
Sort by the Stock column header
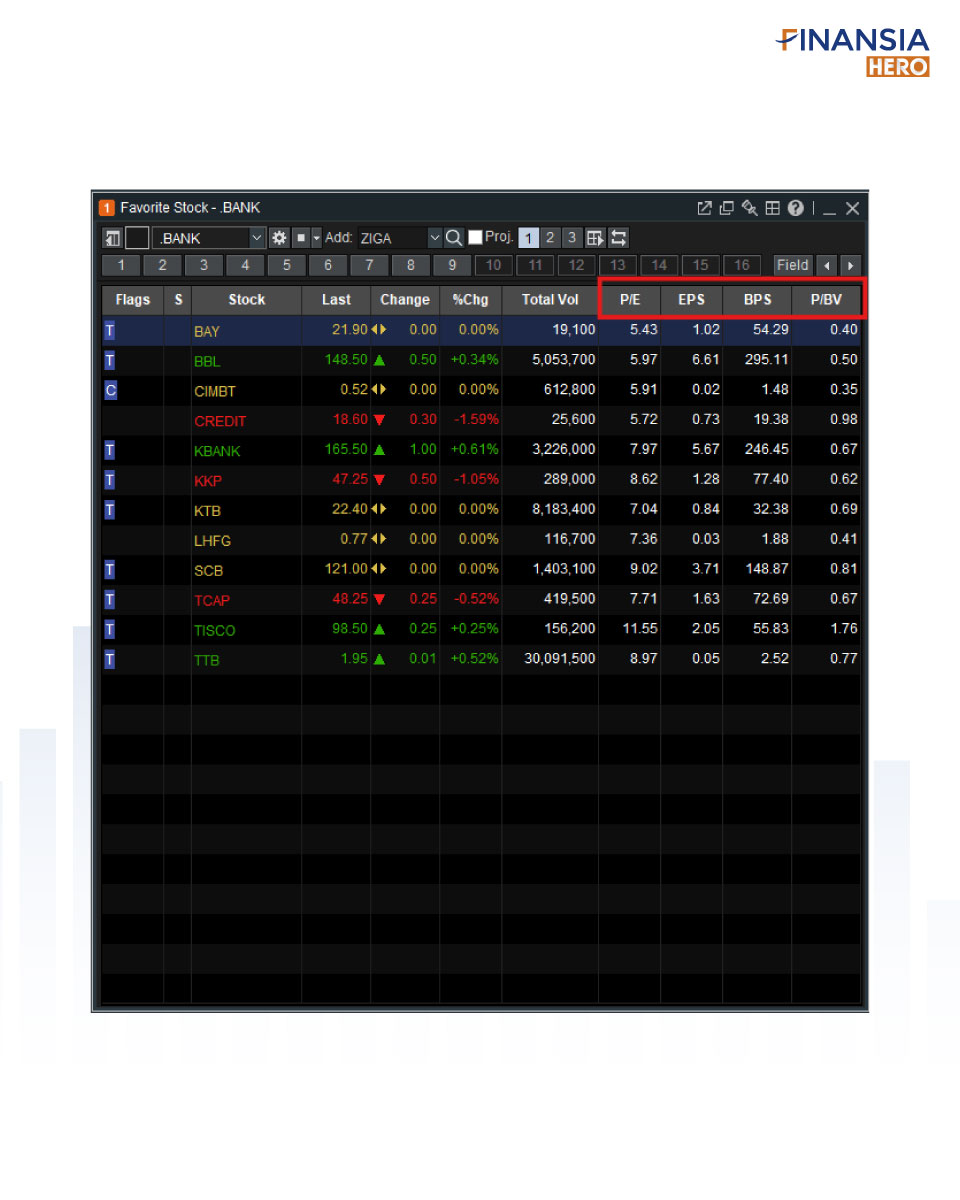(246, 299)
